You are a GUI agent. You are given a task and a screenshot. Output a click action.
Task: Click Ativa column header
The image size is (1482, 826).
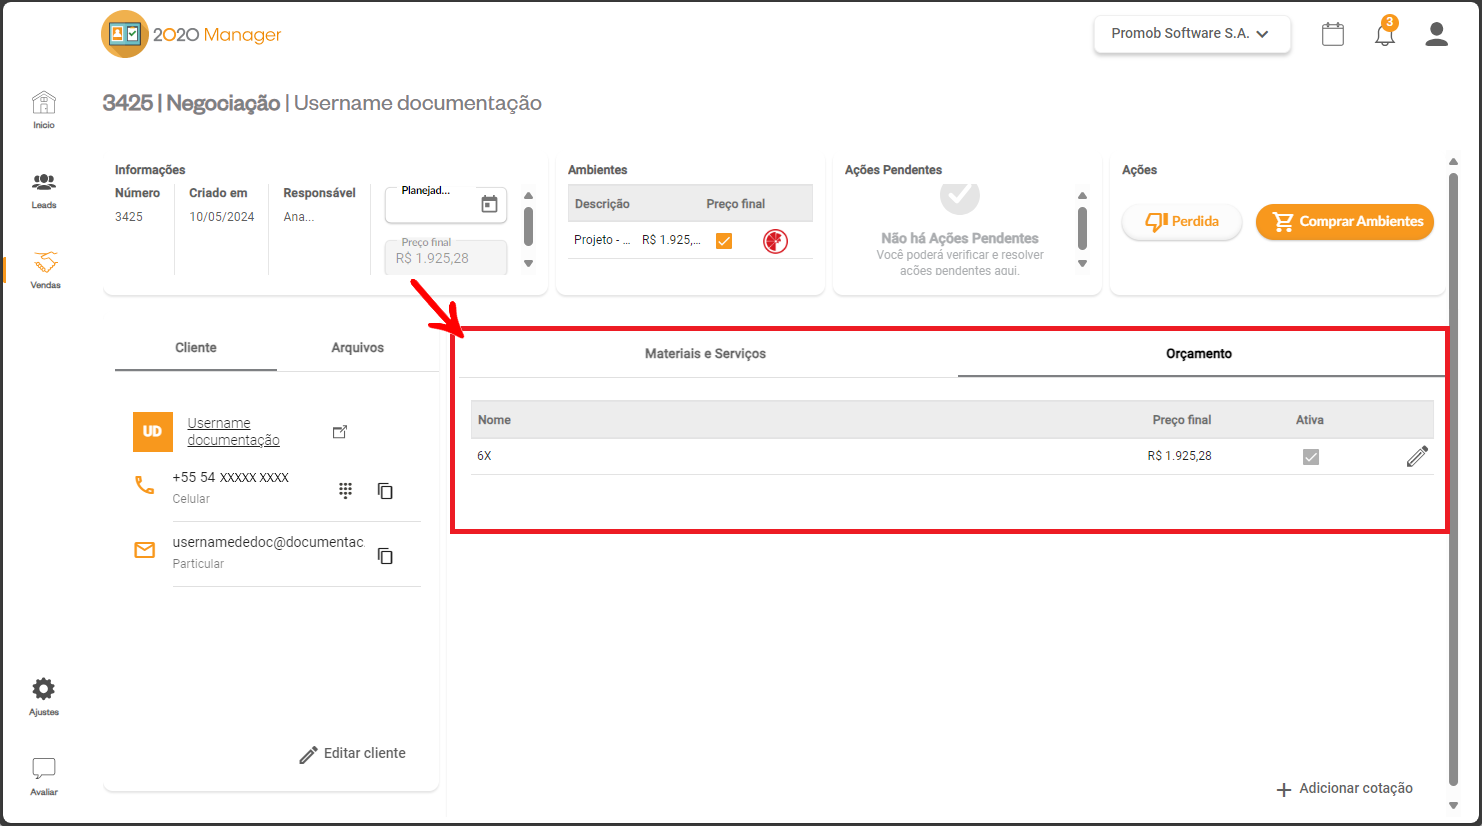[x=1310, y=420]
